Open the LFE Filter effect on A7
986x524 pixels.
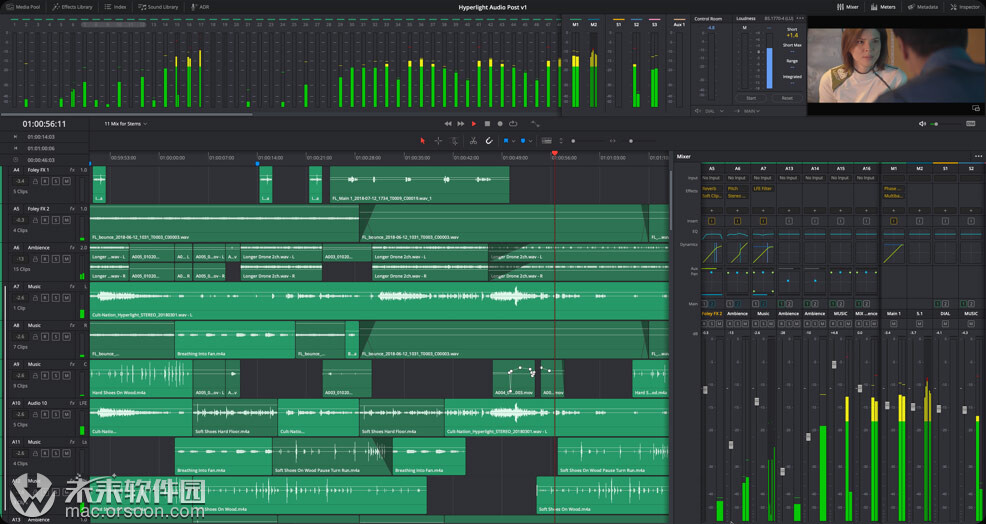pyautogui.click(x=763, y=188)
